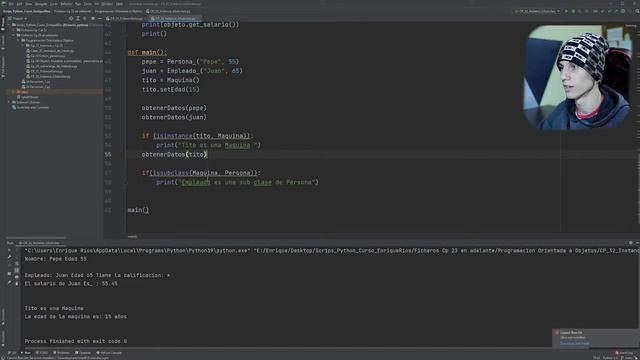This screenshot has width=640, height=360.
Task: Click the locate opened file icon in Project panel
Action: click(71, 18)
